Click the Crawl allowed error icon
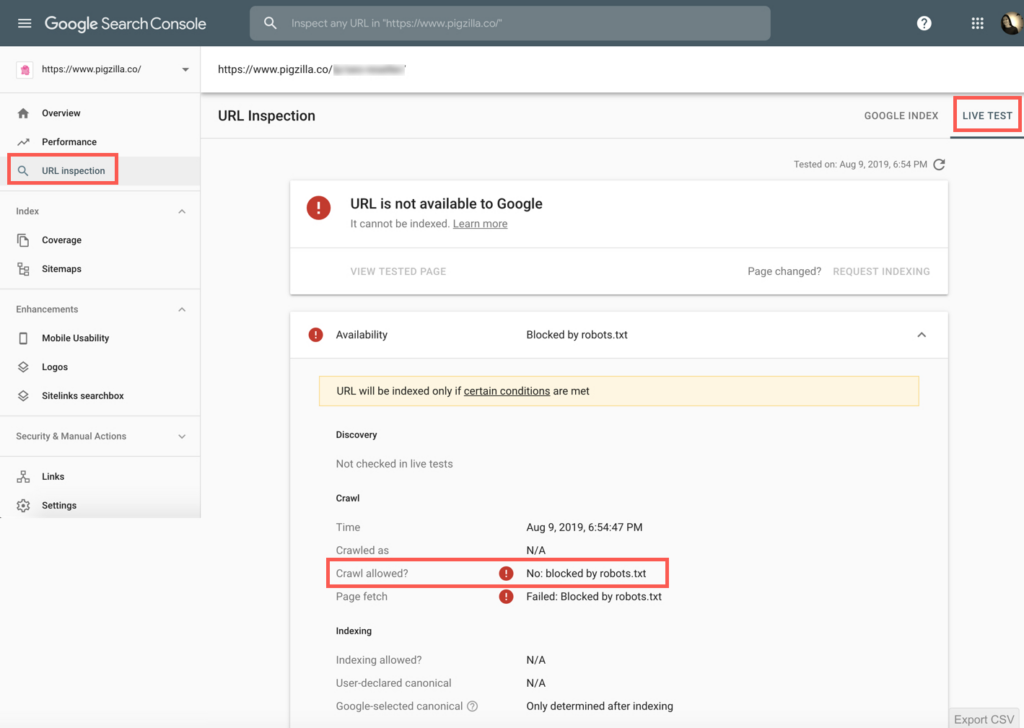The width and height of the screenshot is (1024, 728). [507, 574]
